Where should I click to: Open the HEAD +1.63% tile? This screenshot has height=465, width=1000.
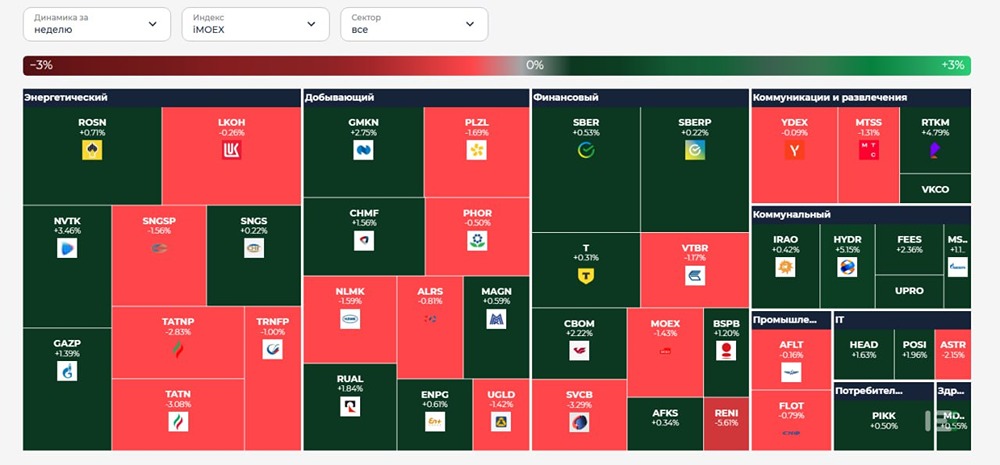point(864,354)
